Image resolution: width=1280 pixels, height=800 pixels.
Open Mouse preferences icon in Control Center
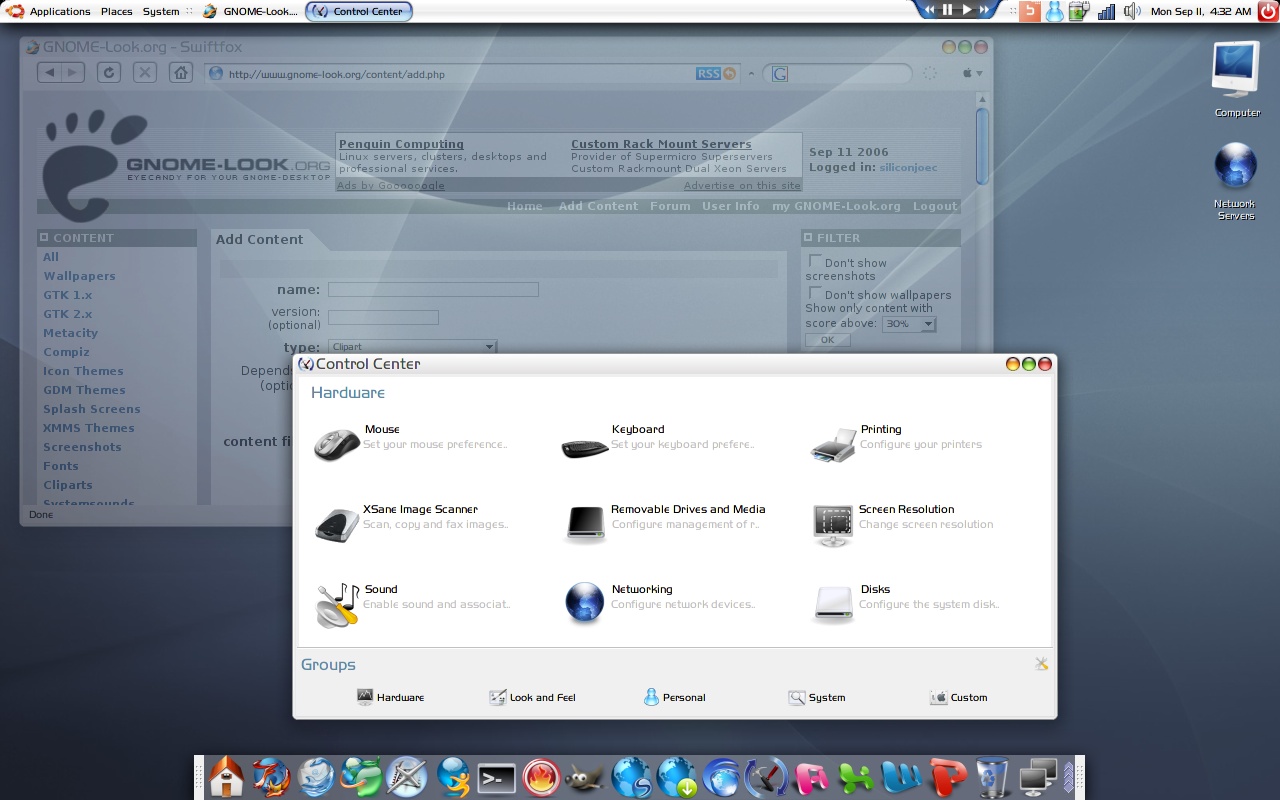tap(337, 444)
